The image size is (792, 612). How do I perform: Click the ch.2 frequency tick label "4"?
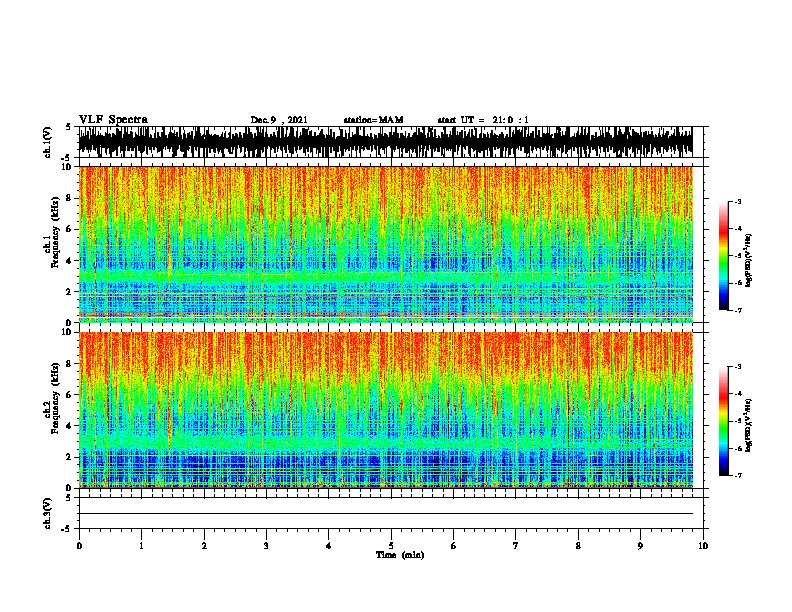click(70, 426)
